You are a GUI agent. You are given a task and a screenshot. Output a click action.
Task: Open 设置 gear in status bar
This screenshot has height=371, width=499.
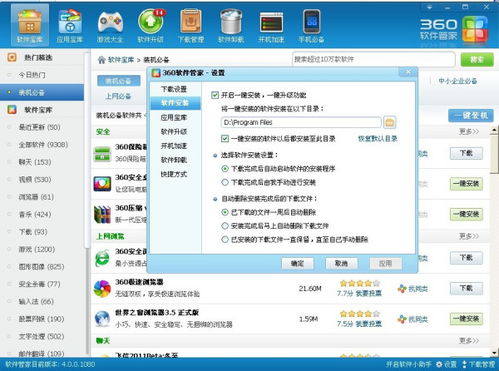(446, 364)
